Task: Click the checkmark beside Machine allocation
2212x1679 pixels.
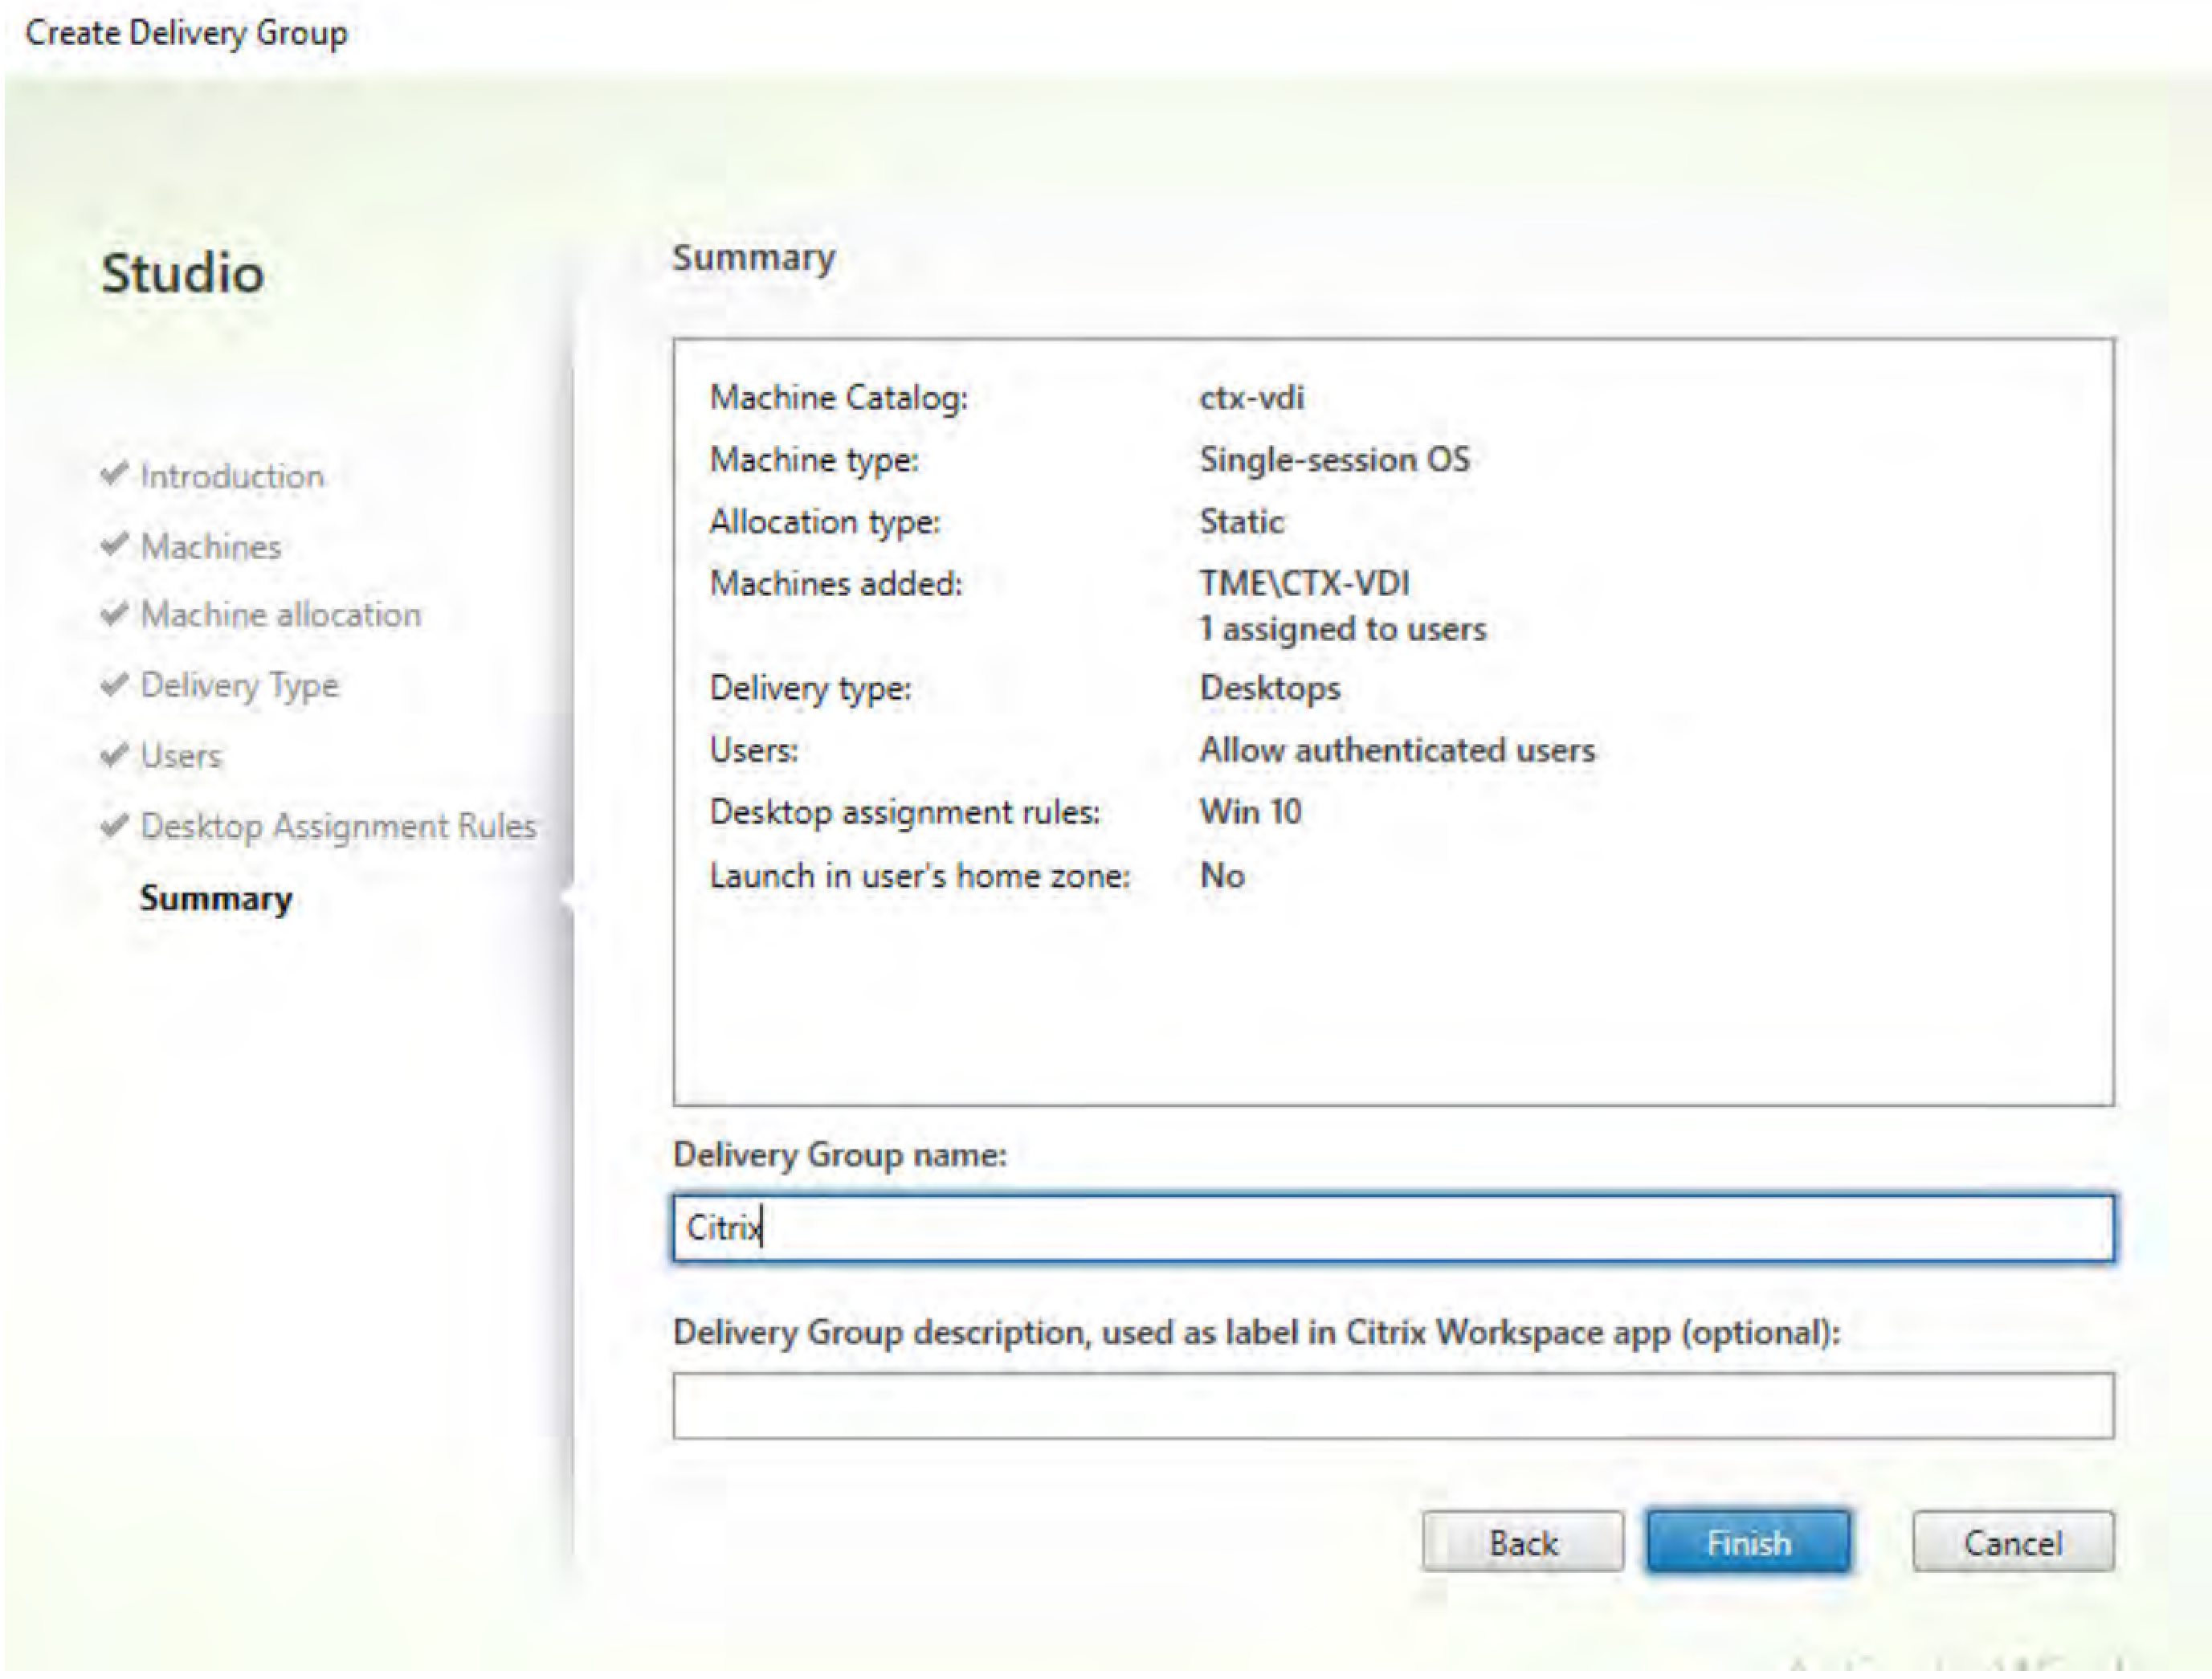Action: coord(115,615)
